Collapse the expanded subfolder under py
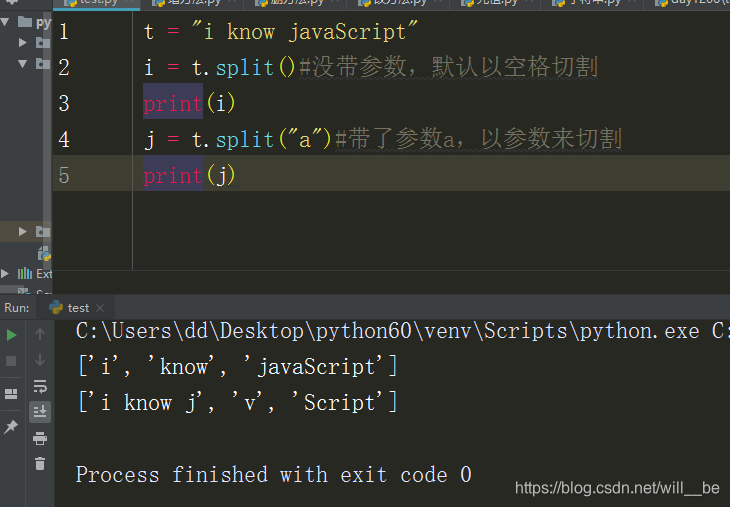The width and height of the screenshot is (730, 507). (22, 63)
